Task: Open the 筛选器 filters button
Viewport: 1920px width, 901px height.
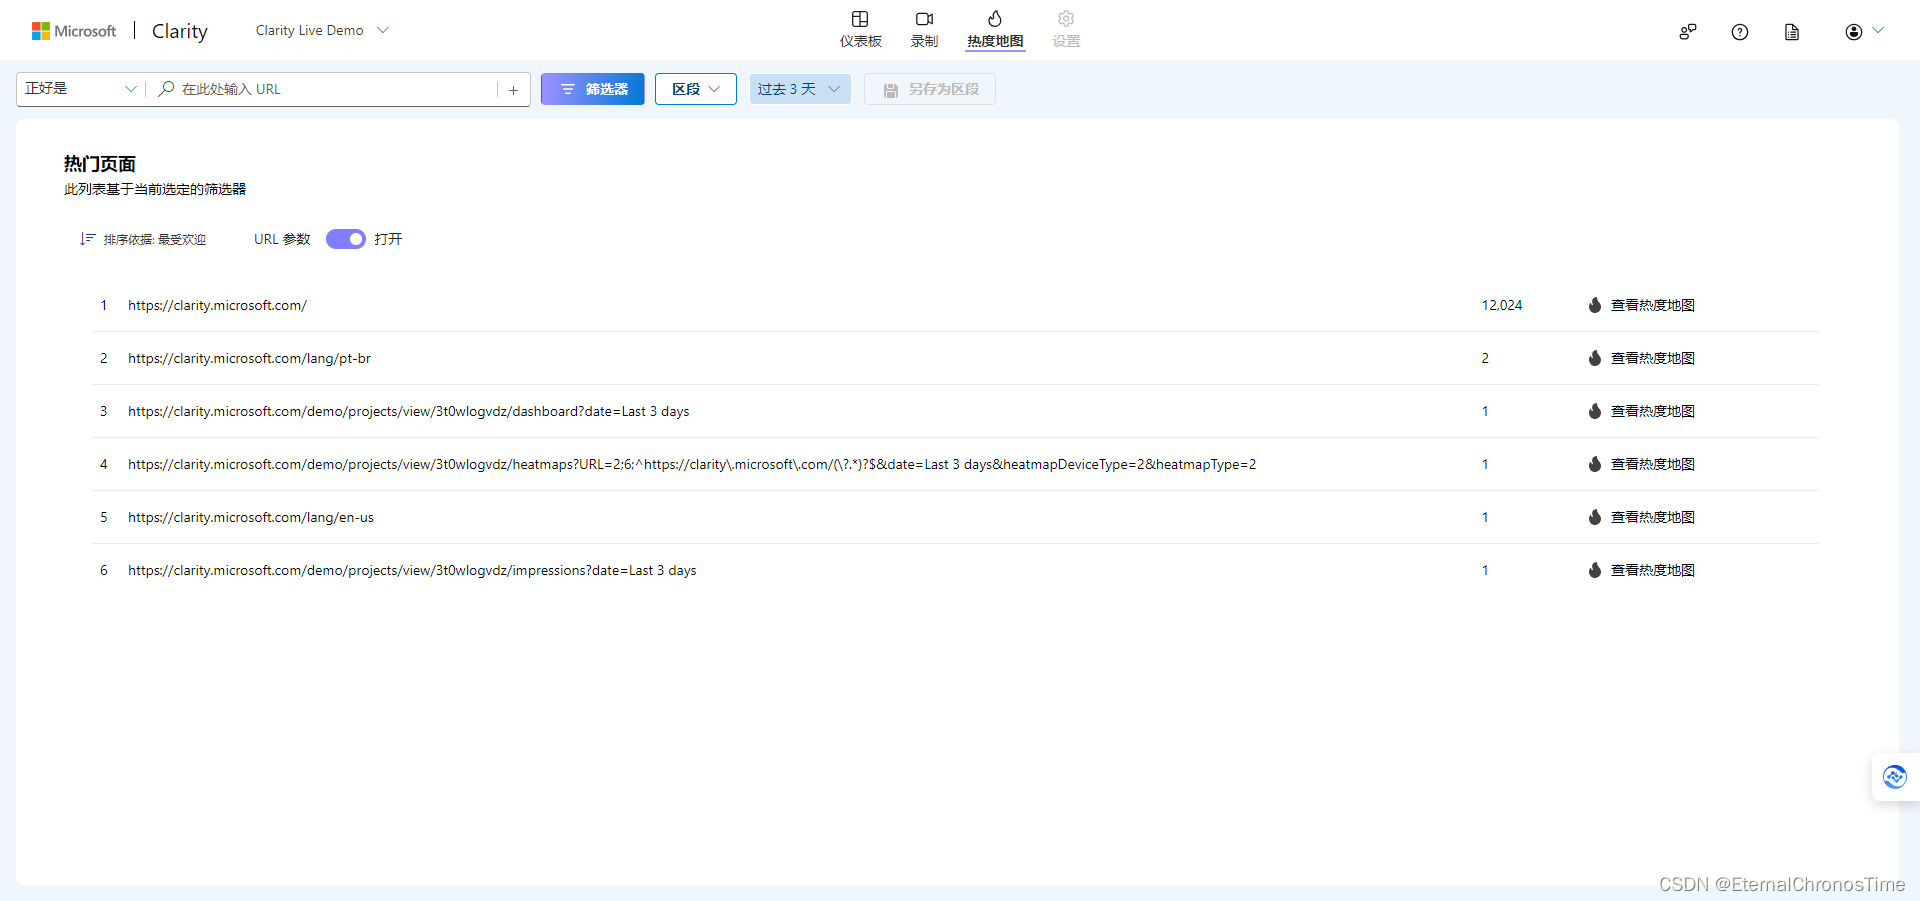Action: click(593, 89)
